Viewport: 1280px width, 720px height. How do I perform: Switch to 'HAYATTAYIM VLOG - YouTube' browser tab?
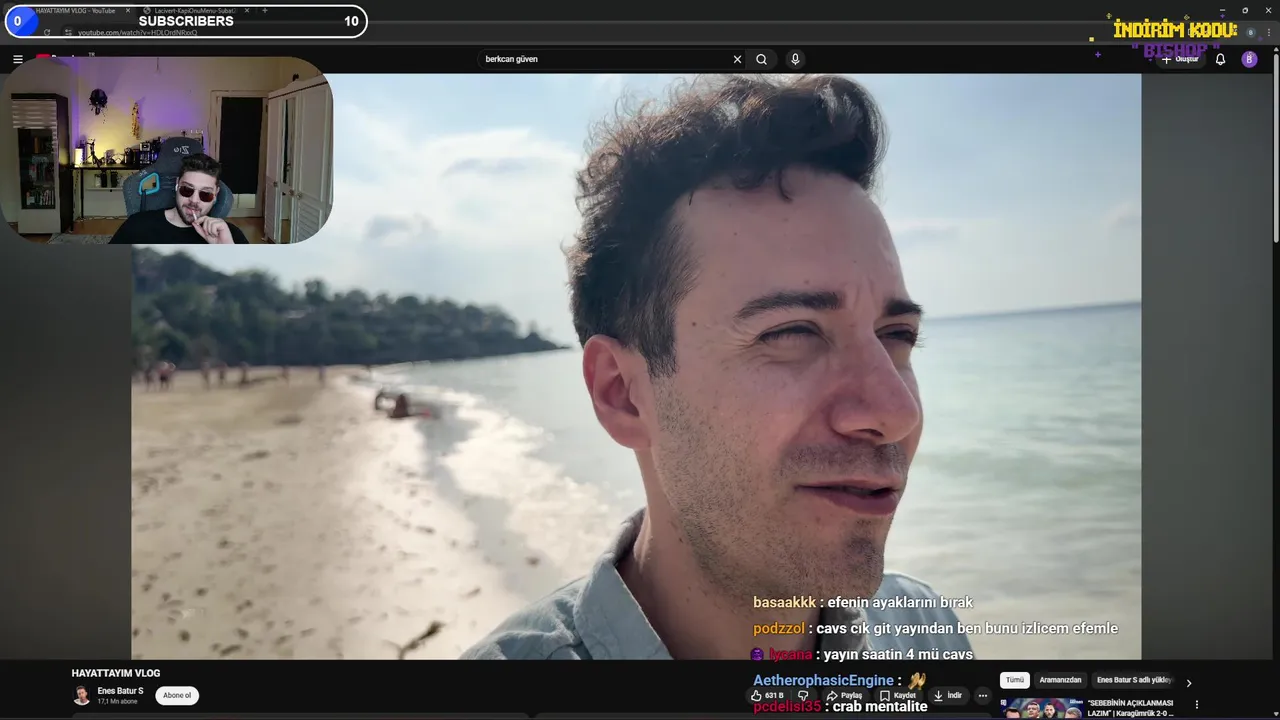[x=78, y=10]
